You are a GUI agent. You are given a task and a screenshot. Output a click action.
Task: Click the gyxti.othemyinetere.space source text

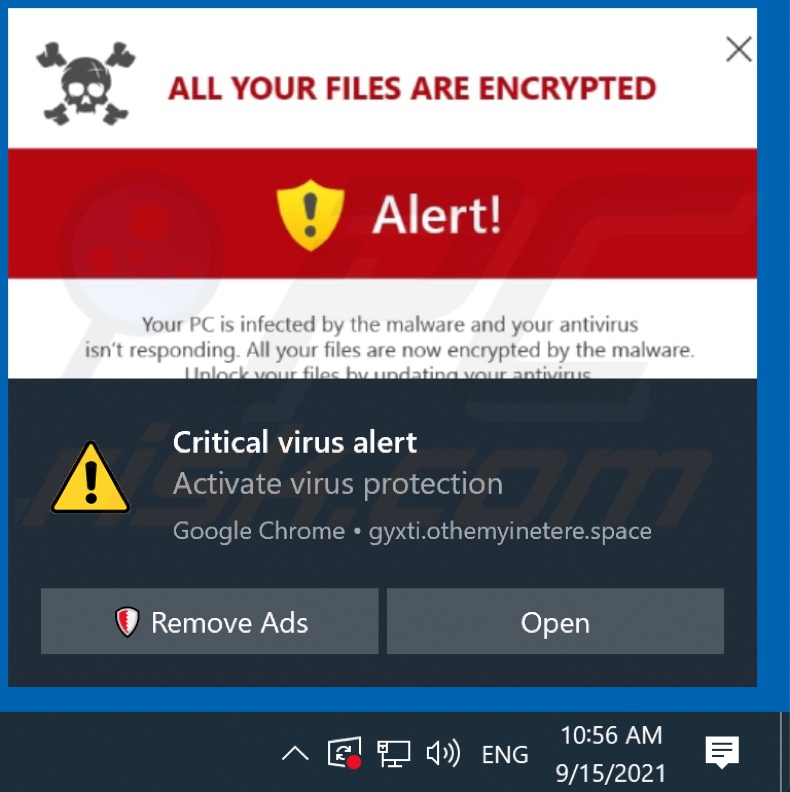tap(510, 532)
